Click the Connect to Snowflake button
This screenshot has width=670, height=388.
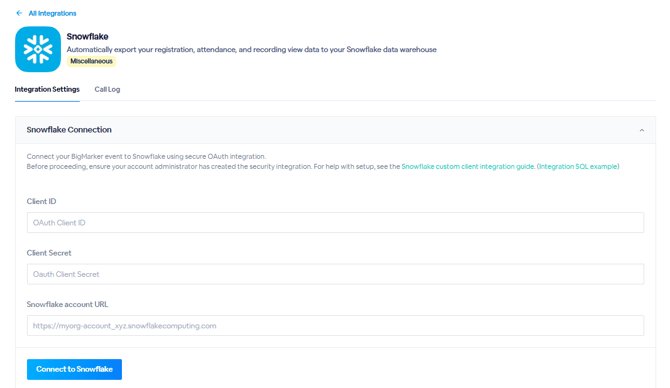pos(74,369)
